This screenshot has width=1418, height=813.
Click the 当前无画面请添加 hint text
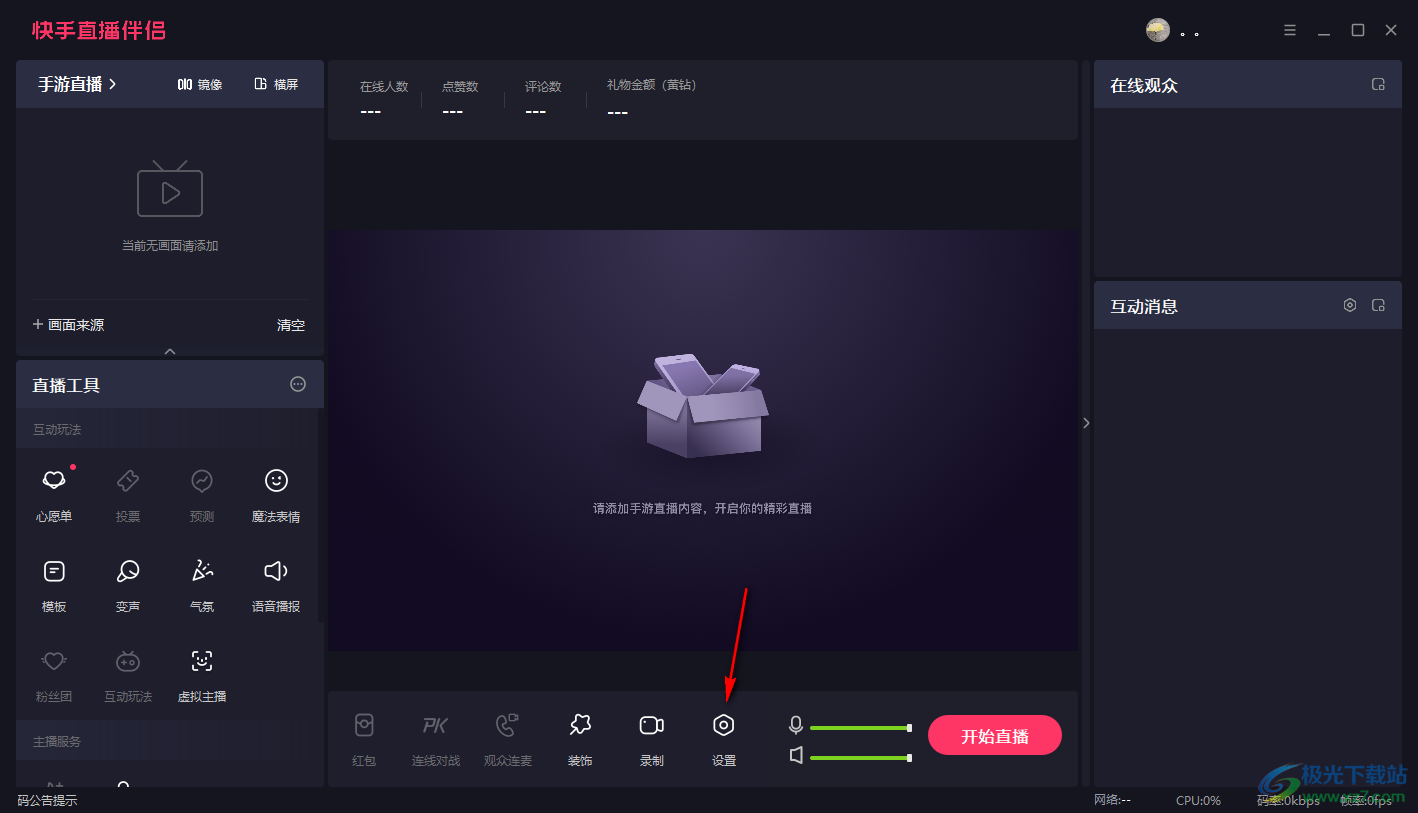170,245
